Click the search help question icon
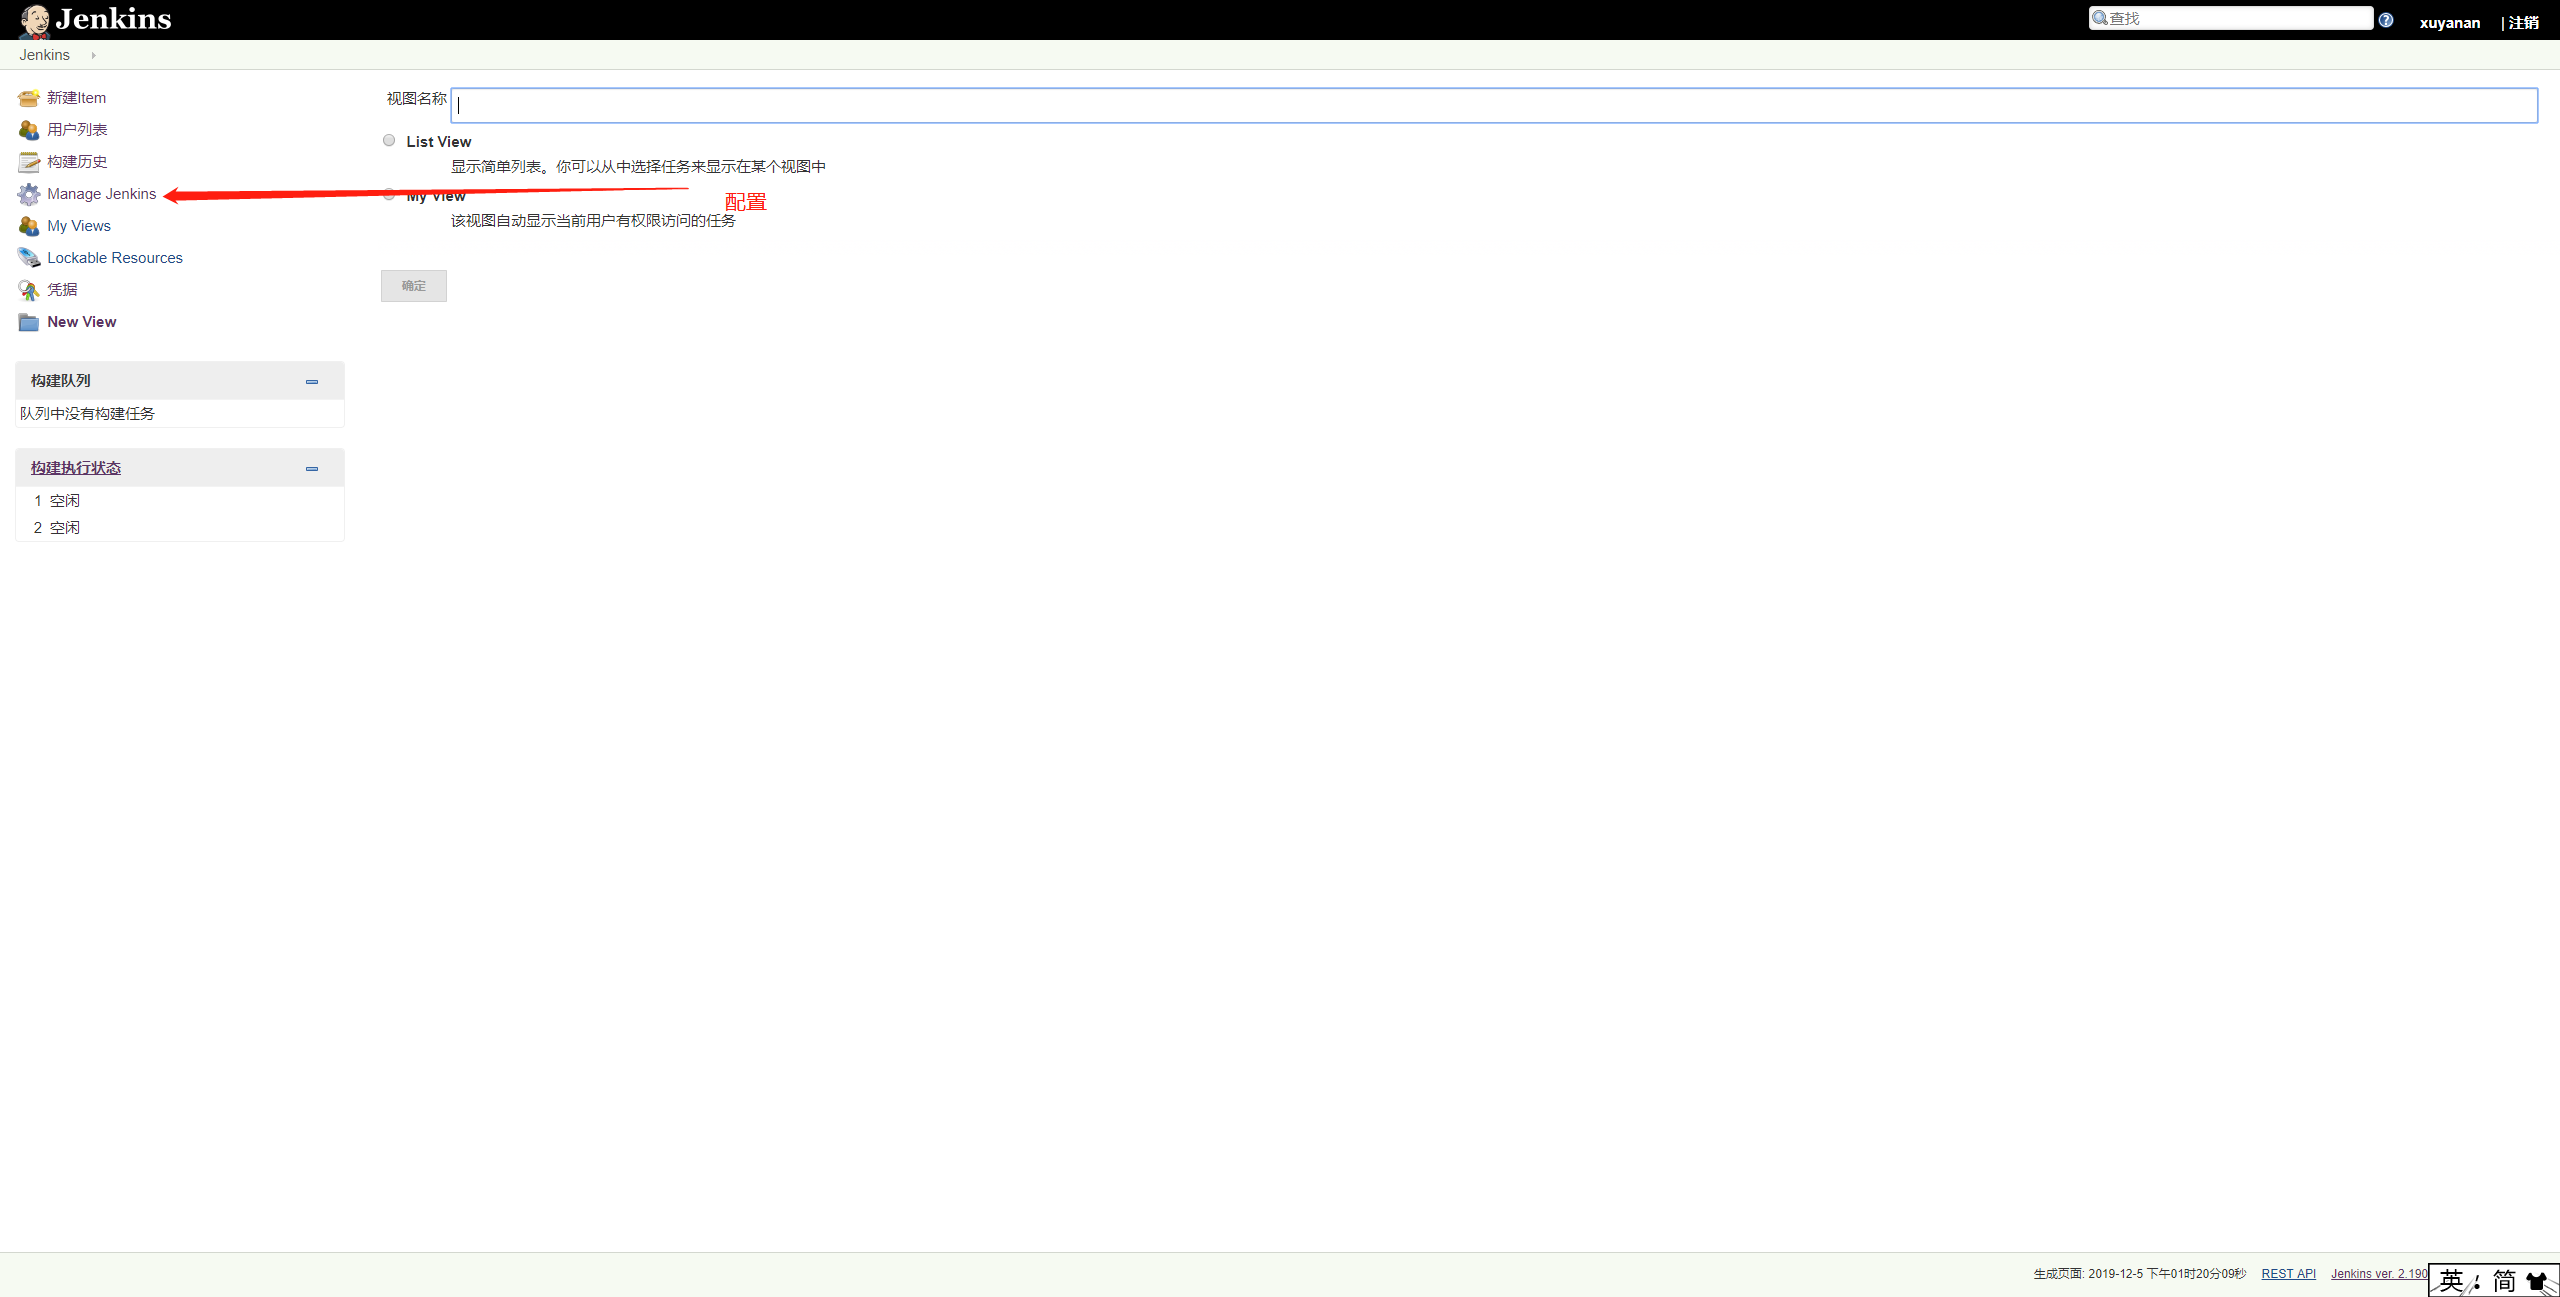This screenshot has width=2560, height=1297. 2386,20
